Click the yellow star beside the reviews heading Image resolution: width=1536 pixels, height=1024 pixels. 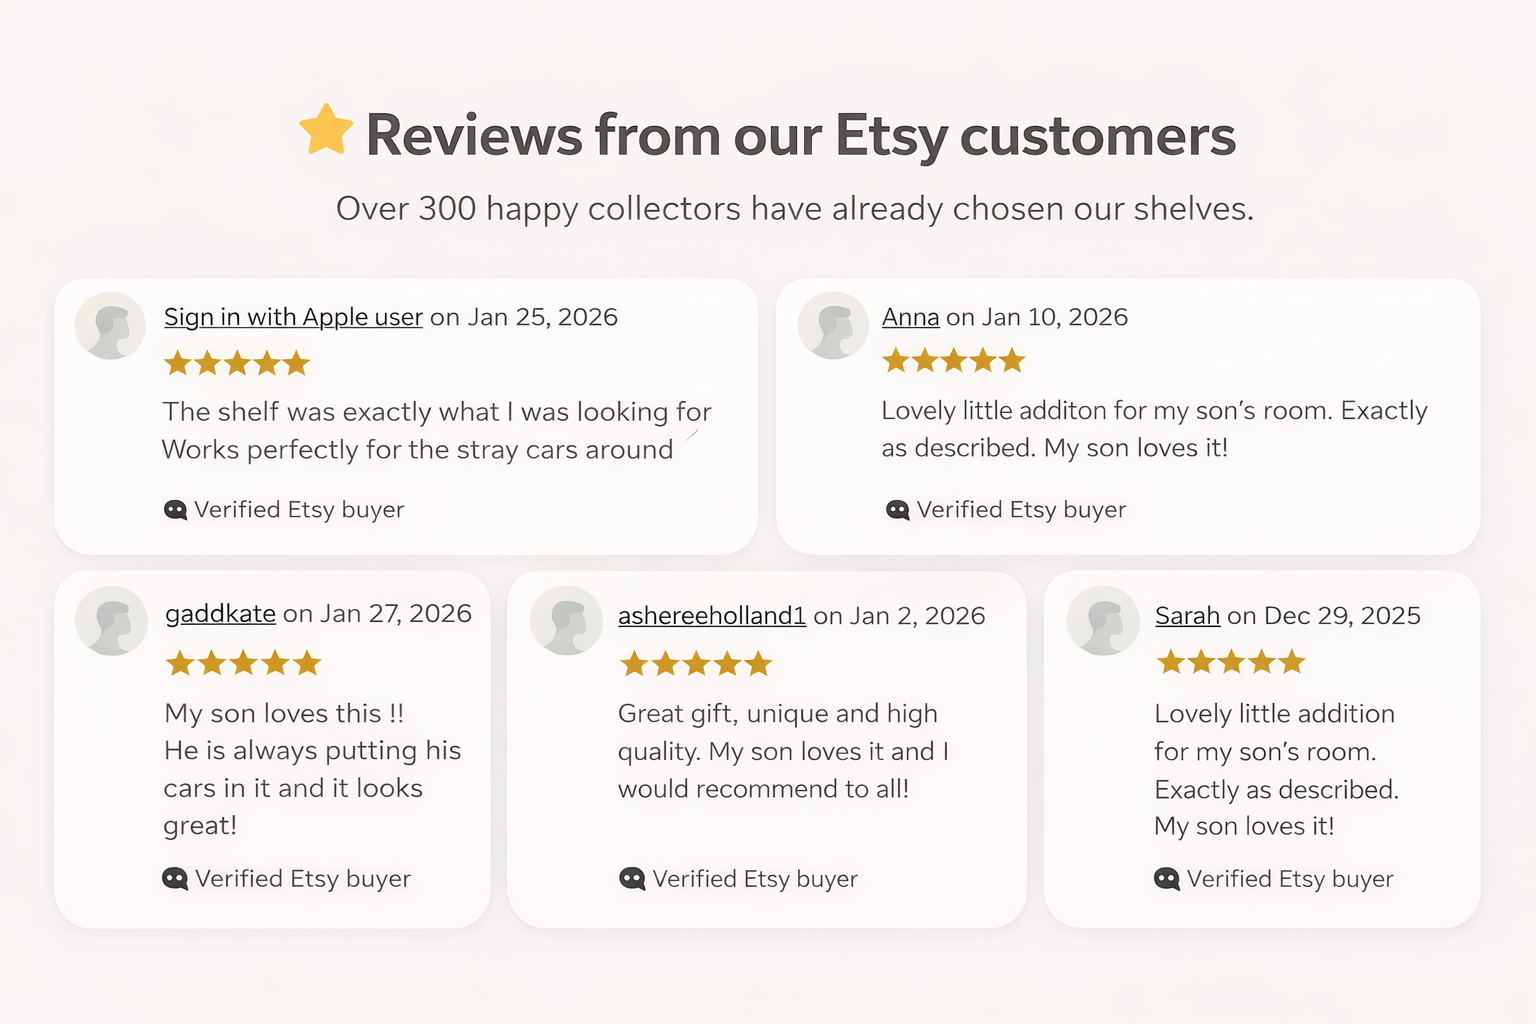[x=326, y=130]
